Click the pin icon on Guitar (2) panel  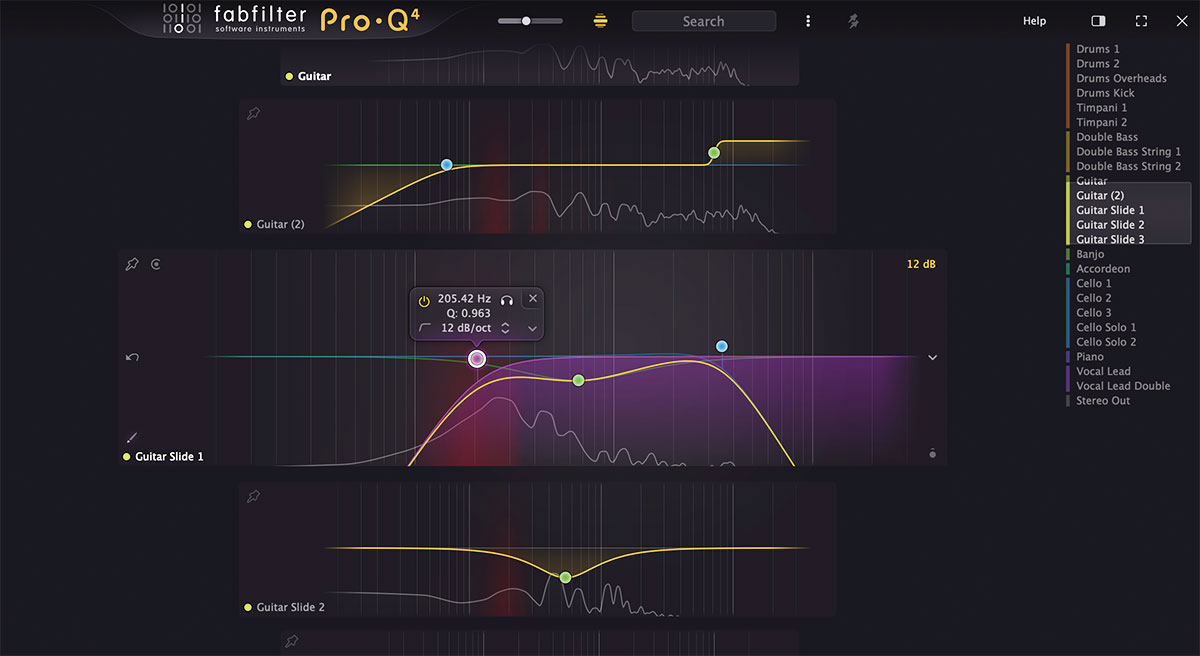tap(253, 114)
